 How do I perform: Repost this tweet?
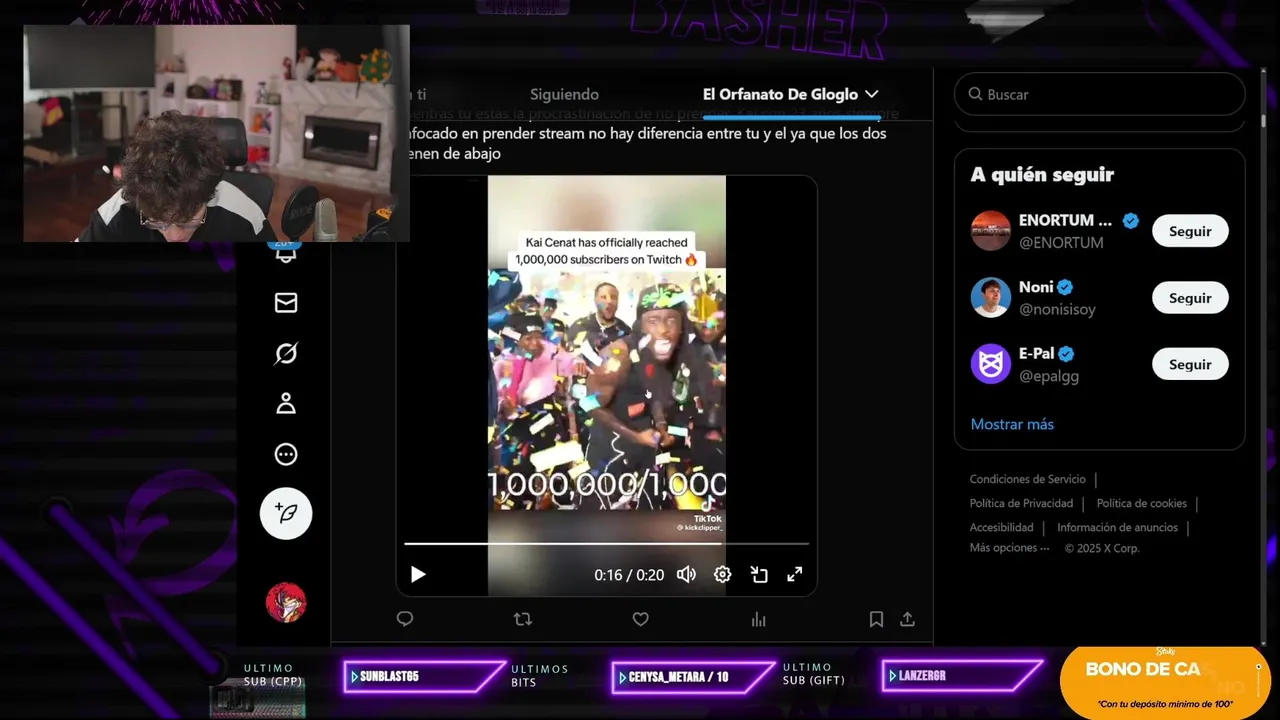pyautogui.click(x=523, y=619)
